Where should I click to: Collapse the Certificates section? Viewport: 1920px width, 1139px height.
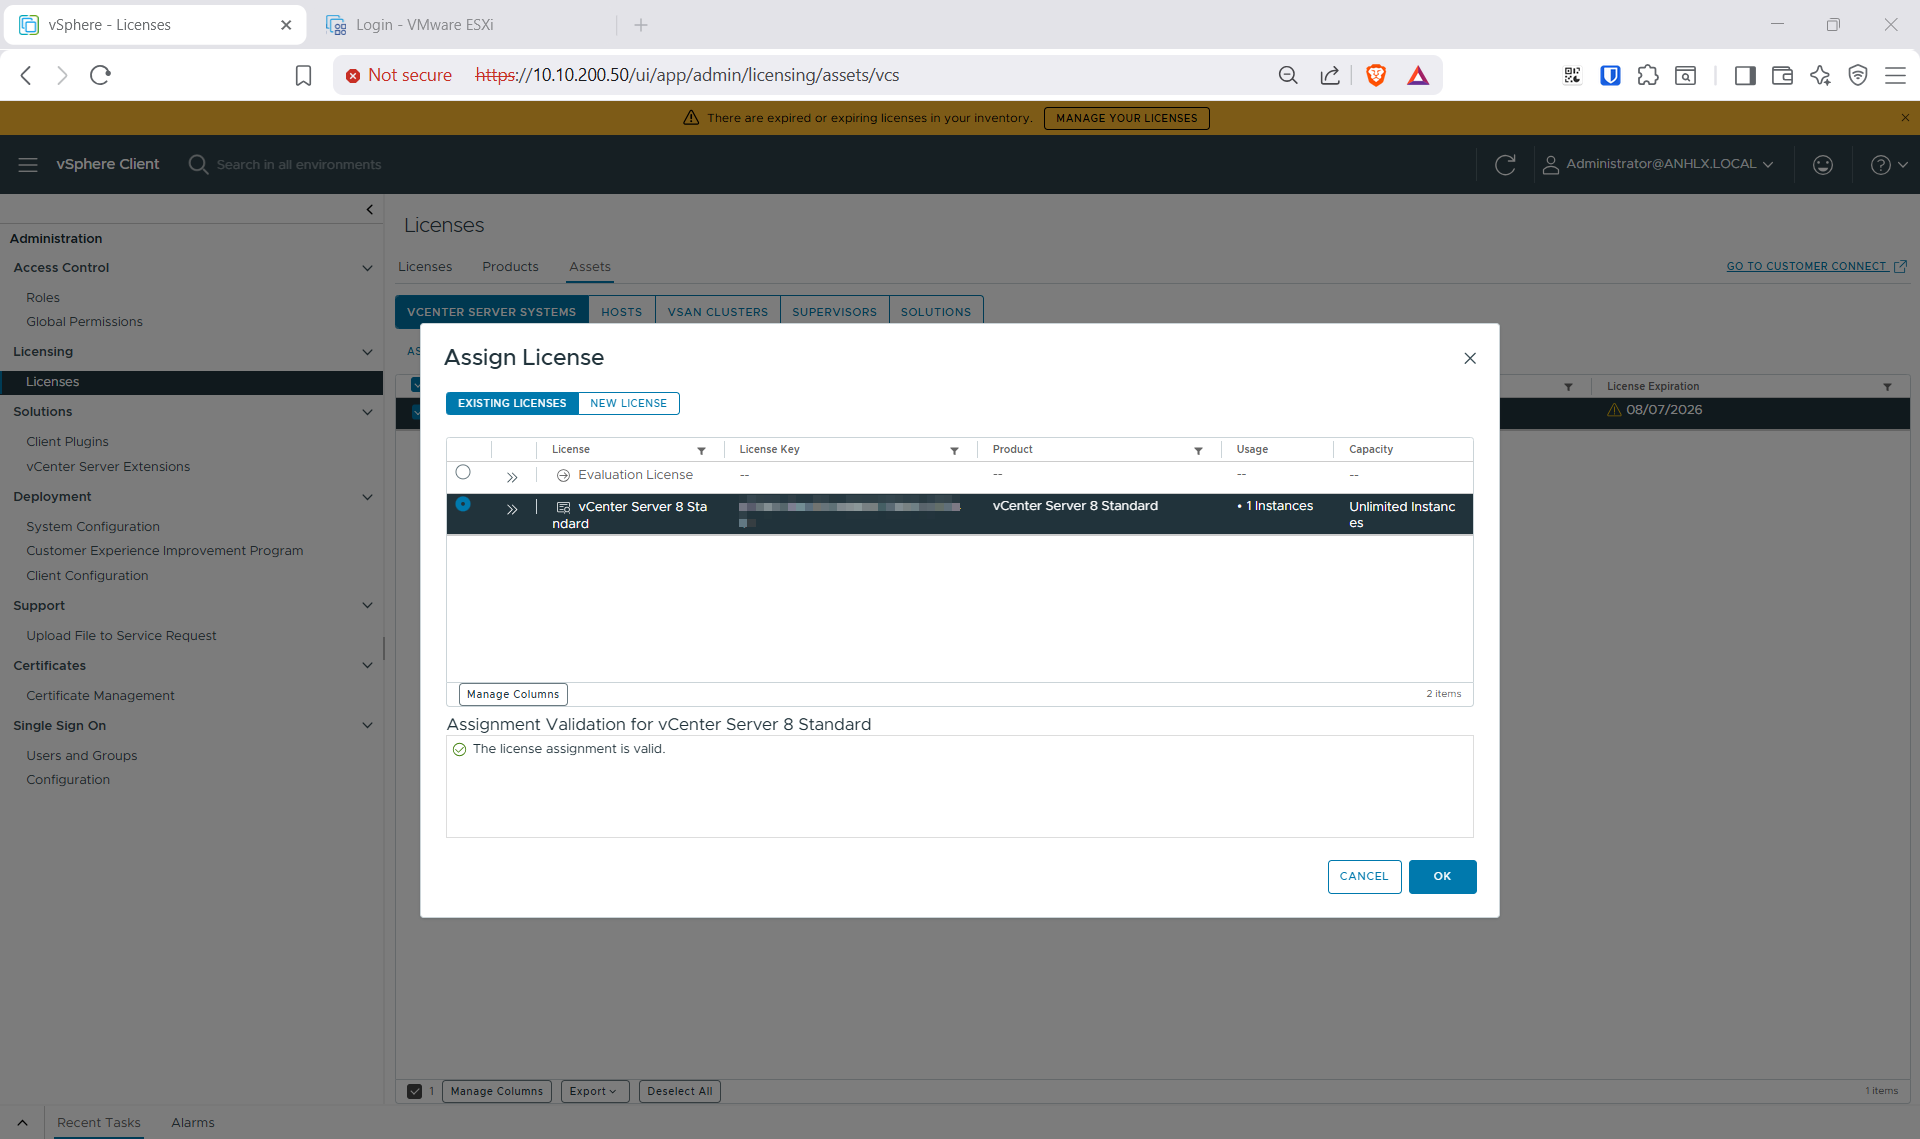(x=367, y=666)
